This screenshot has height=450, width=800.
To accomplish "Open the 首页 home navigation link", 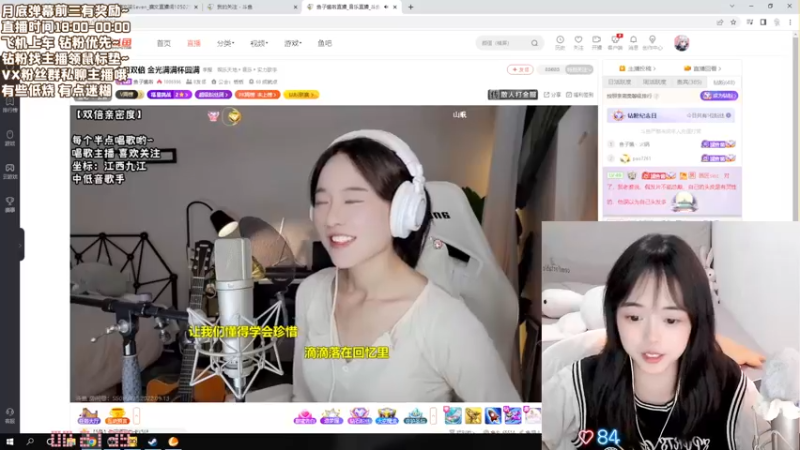I will 164,43.
